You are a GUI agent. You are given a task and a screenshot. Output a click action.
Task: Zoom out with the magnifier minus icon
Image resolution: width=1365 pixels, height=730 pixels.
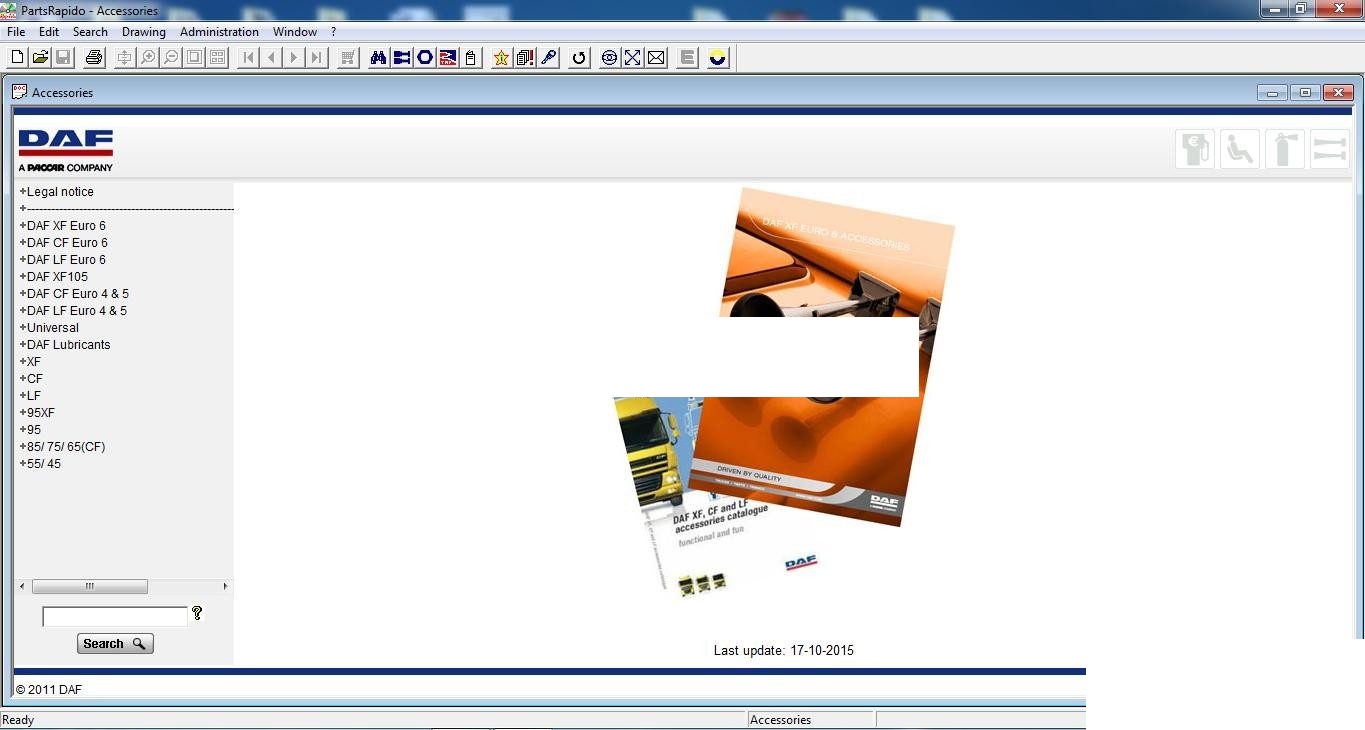tap(171, 58)
